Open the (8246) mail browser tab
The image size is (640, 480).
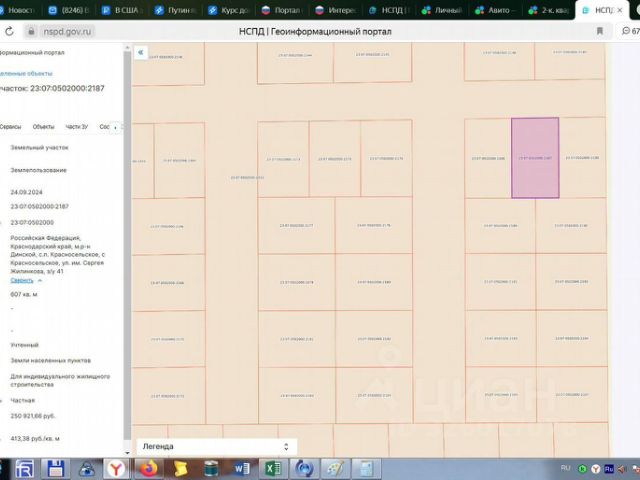(x=69, y=11)
